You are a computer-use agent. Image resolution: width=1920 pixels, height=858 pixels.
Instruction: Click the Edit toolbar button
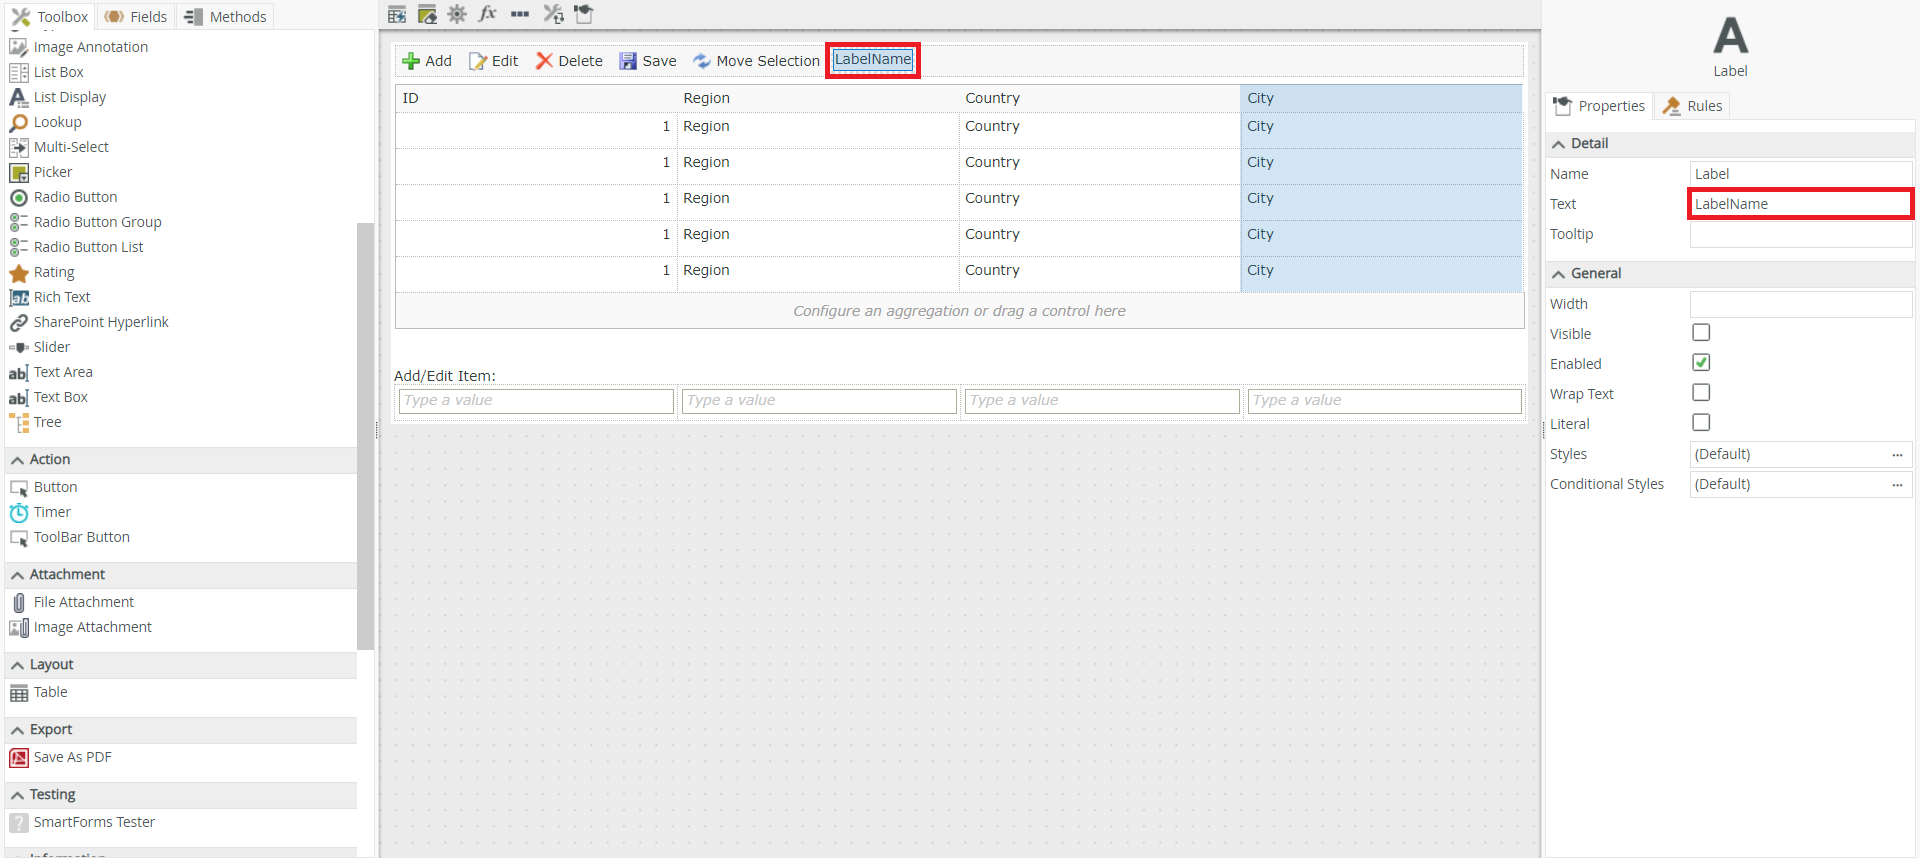pos(494,61)
